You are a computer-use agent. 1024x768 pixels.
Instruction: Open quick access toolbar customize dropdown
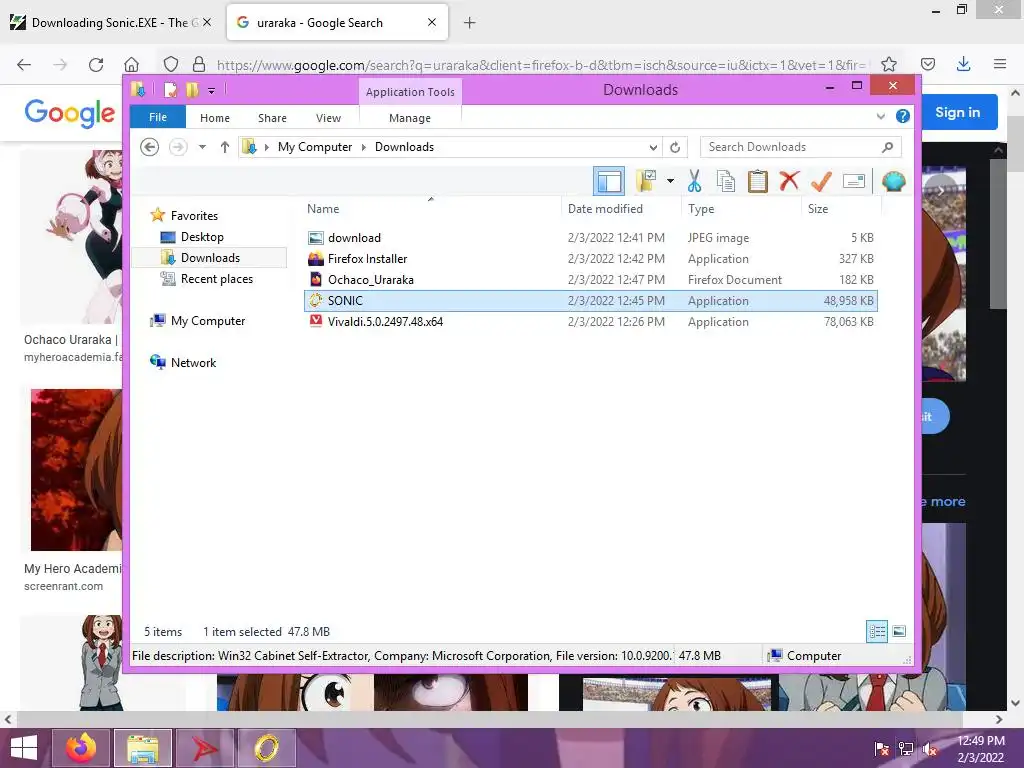(x=211, y=91)
